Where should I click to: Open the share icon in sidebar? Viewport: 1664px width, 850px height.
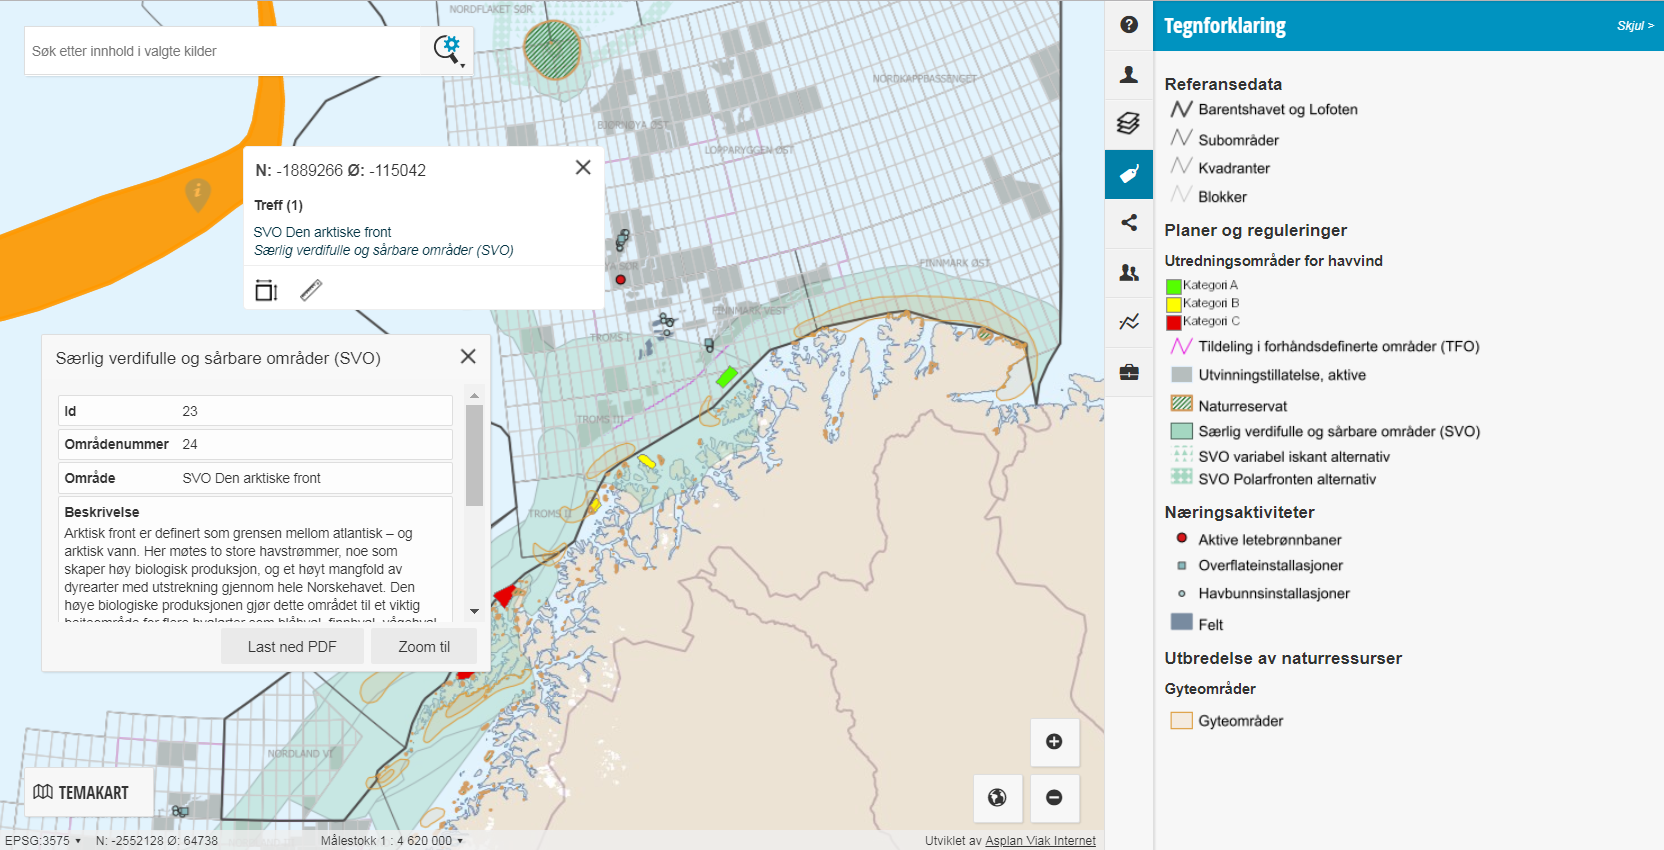point(1129,223)
